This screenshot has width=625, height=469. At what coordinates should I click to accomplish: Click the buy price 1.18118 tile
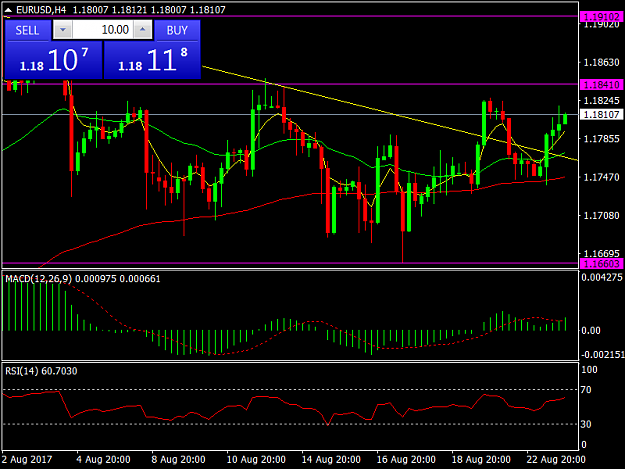[x=152, y=60]
